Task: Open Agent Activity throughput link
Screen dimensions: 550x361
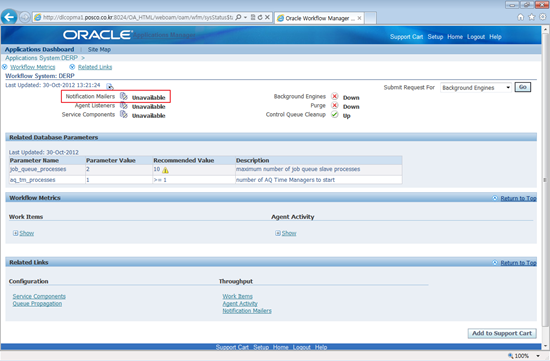Action: pyautogui.click(x=240, y=304)
